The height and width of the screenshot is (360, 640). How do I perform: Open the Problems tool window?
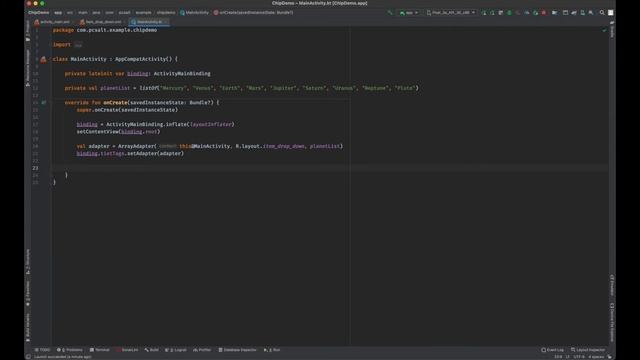pyautogui.click(x=70, y=350)
